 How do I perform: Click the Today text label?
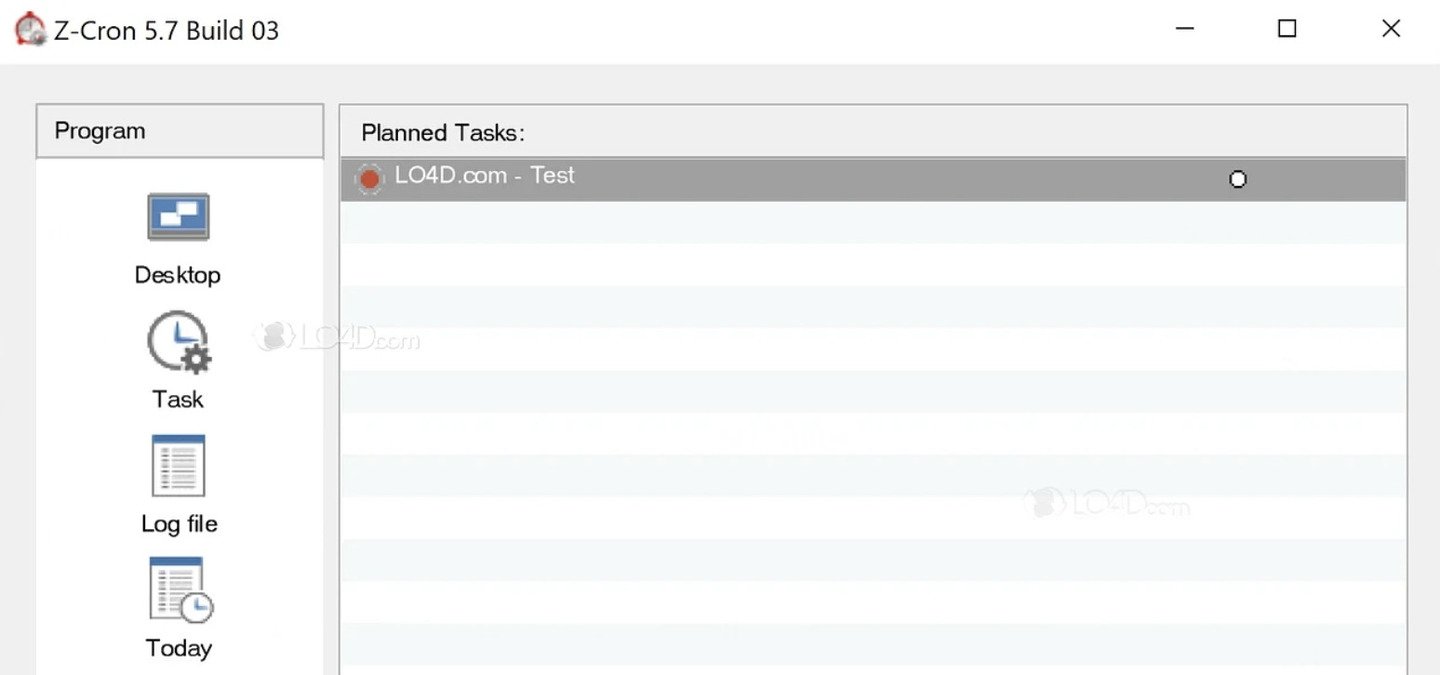coord(179,648)
